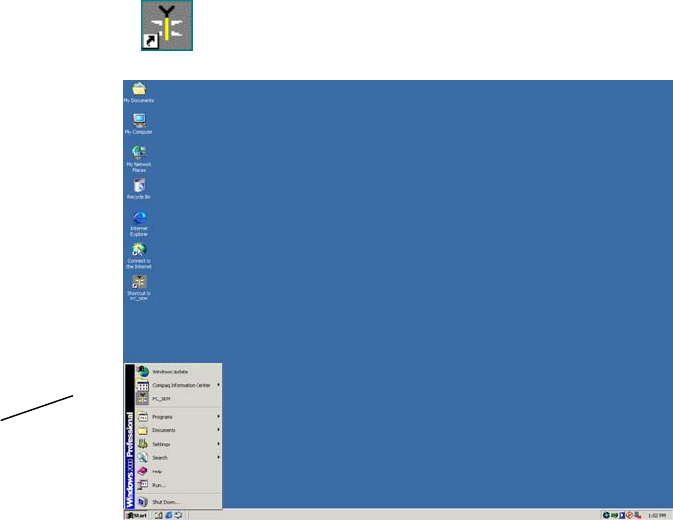
Task: Expand the Programs submenu
Action: pos(179,417)
